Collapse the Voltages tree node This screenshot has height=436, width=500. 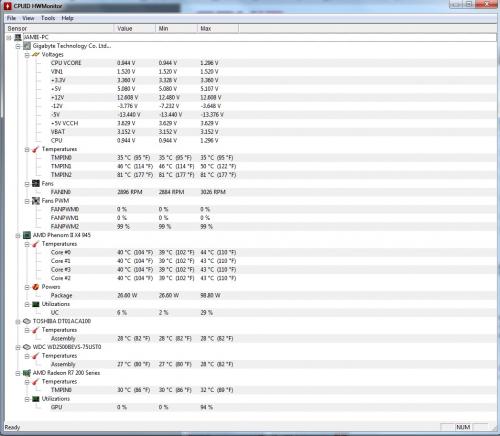(27, 55)
